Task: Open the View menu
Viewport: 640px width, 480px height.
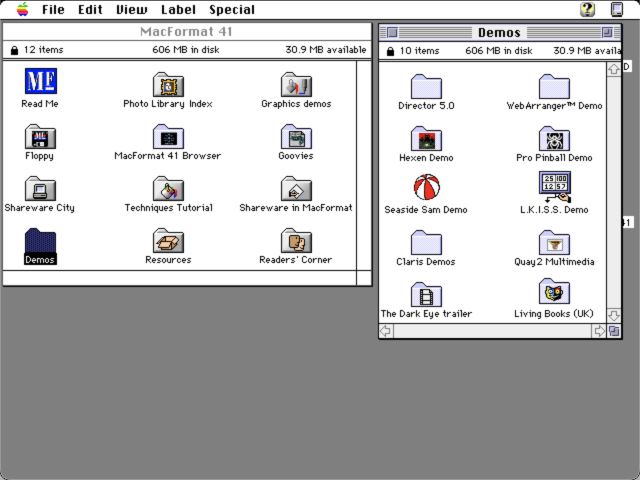Action: [x=131, y=9]
